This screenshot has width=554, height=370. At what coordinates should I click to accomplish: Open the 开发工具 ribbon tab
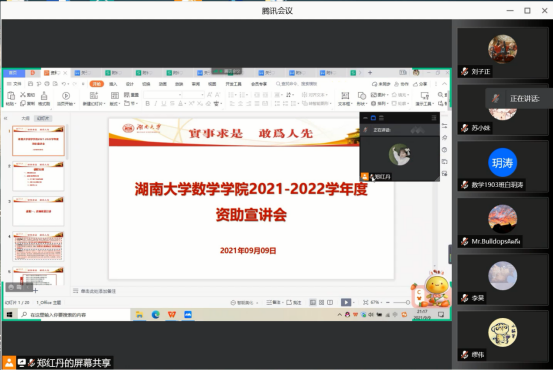click(234, 84)
